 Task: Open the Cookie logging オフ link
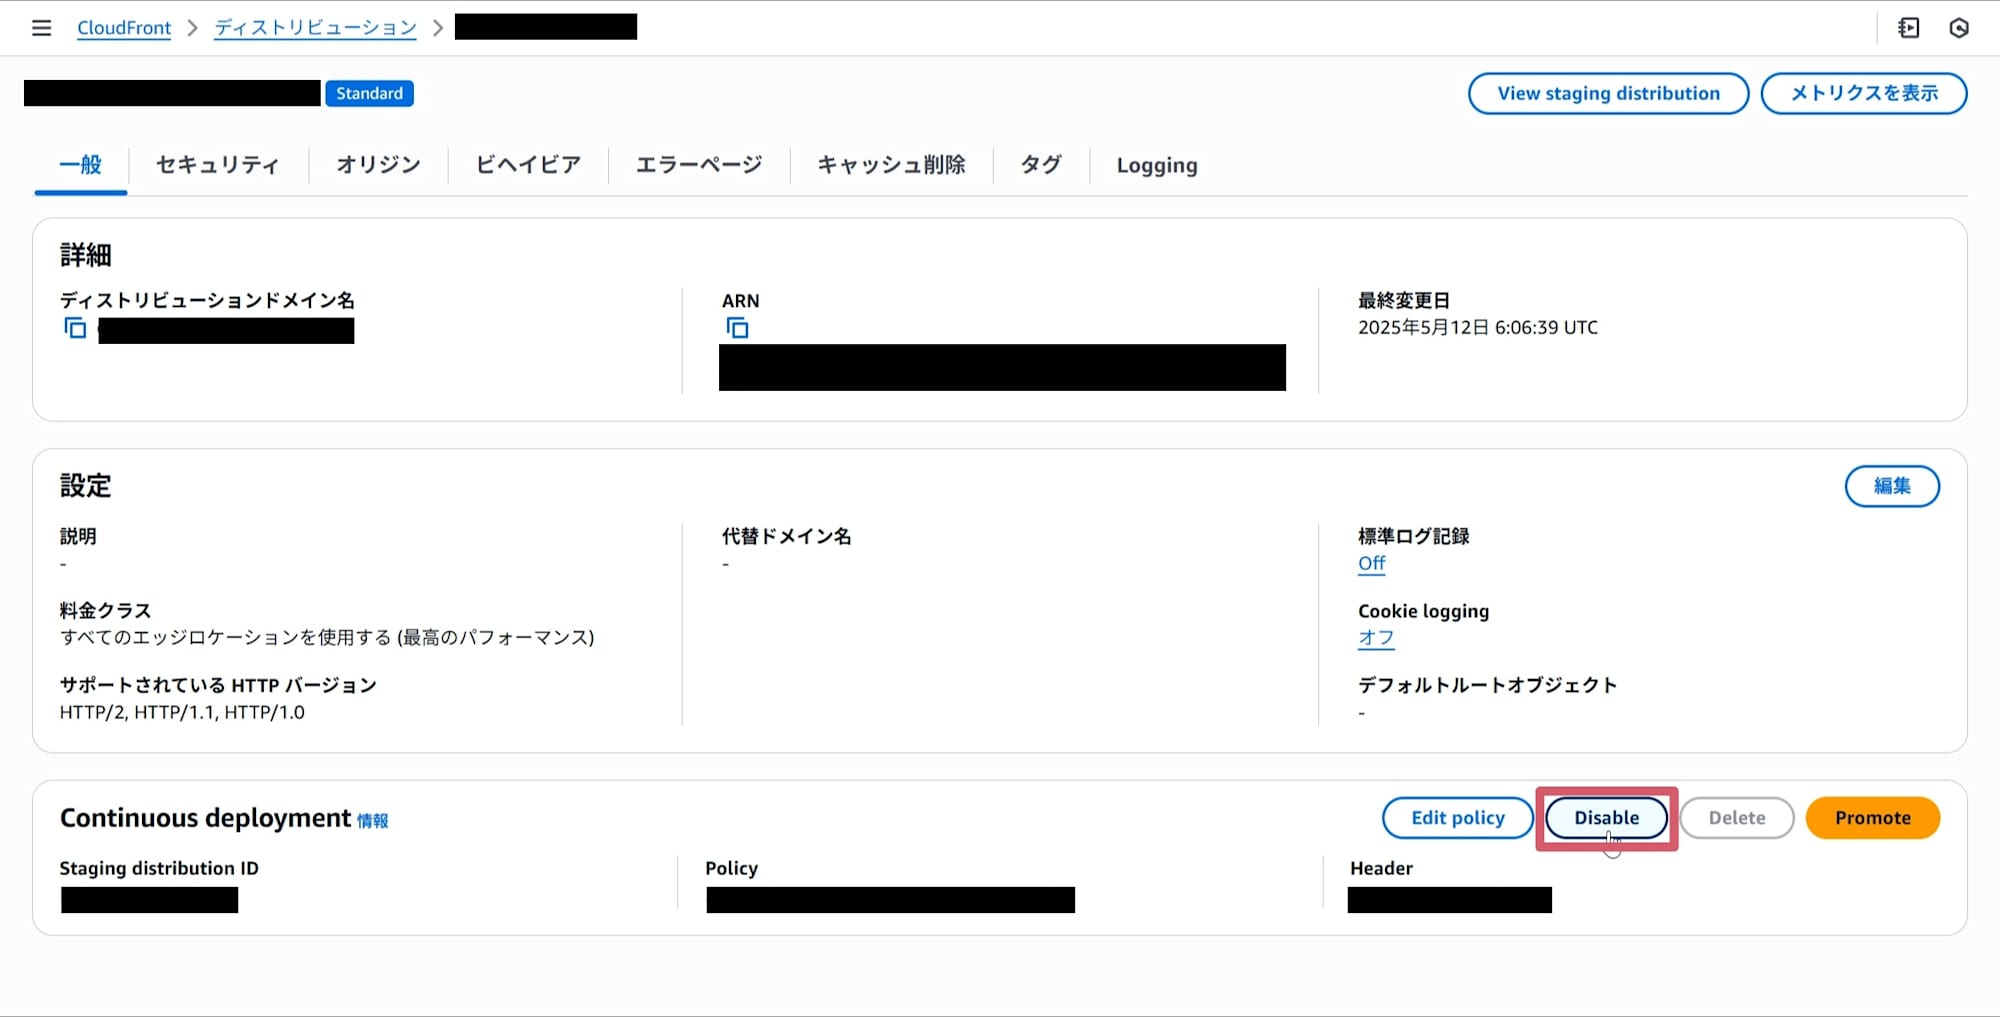click(1376, 638)
